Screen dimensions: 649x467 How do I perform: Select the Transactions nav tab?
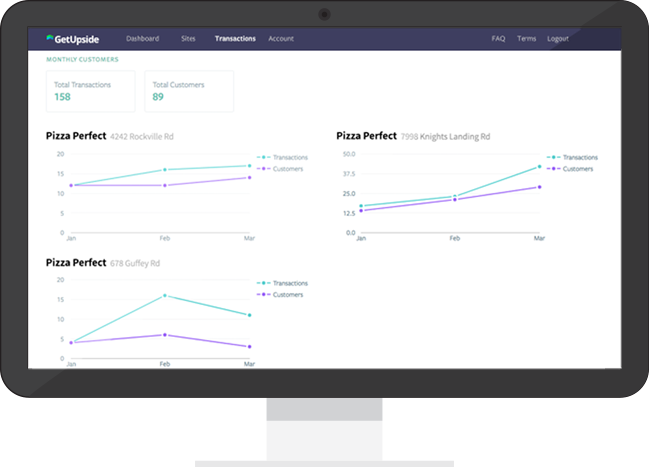point(235,39)
